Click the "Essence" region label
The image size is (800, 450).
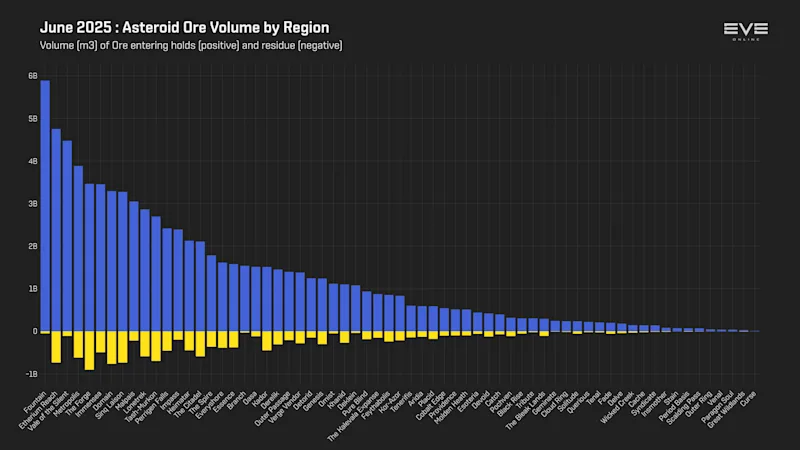[x=224, y=402]
